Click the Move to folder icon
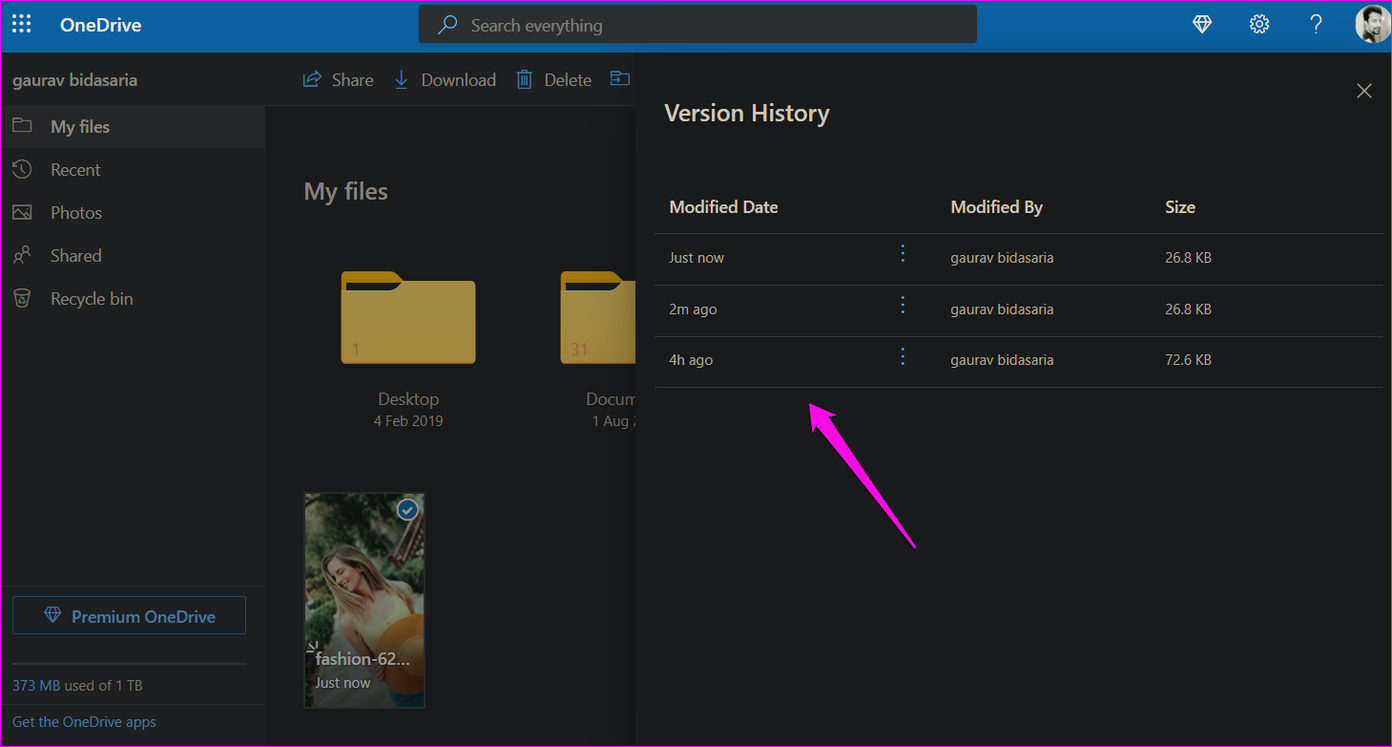Screen dimensions: 1392x747 coord(620,79)
